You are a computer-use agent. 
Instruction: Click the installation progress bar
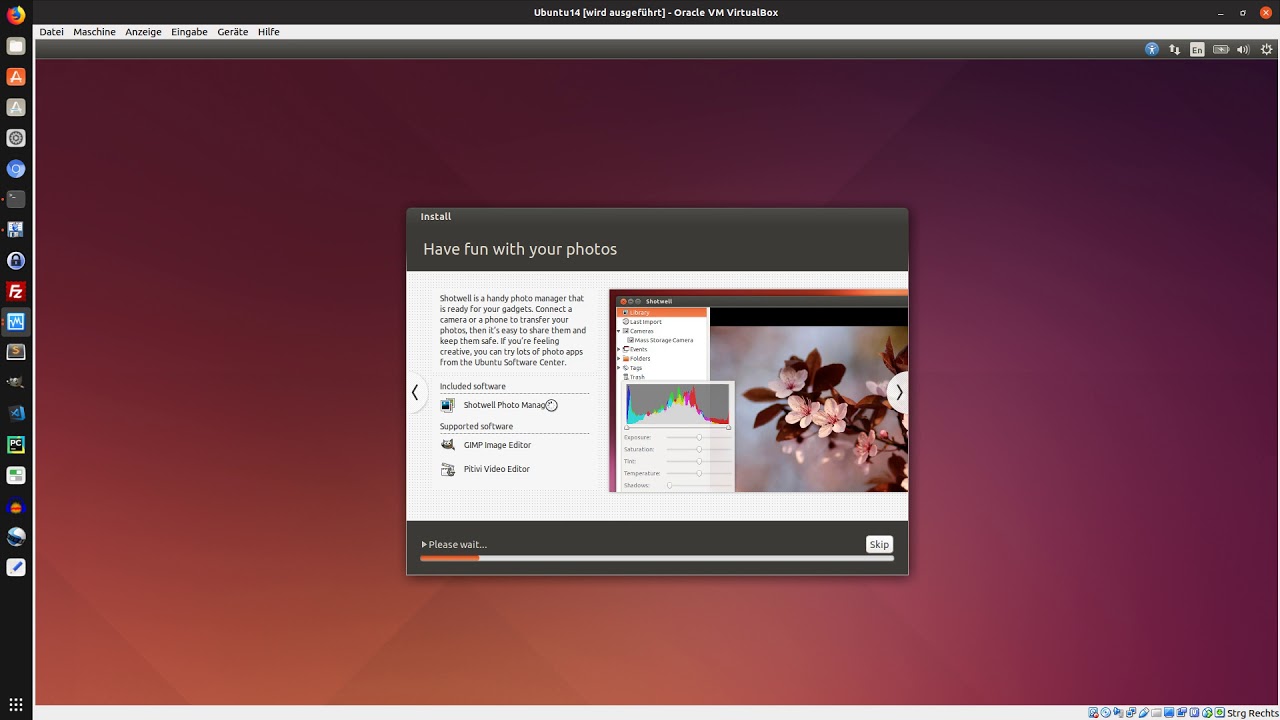point(657,558)
